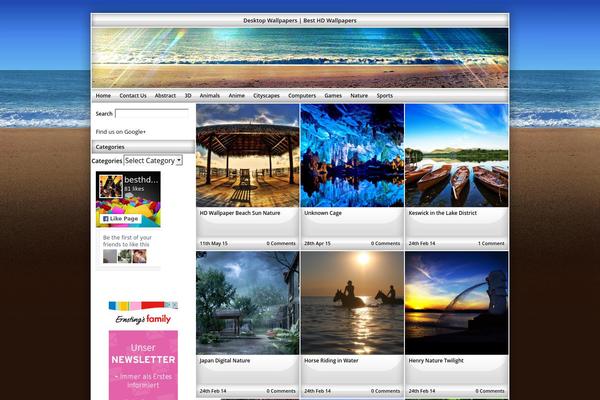Screen dimensions: 600x400
Task: Open the Anime category
Action: click(236, 96)
